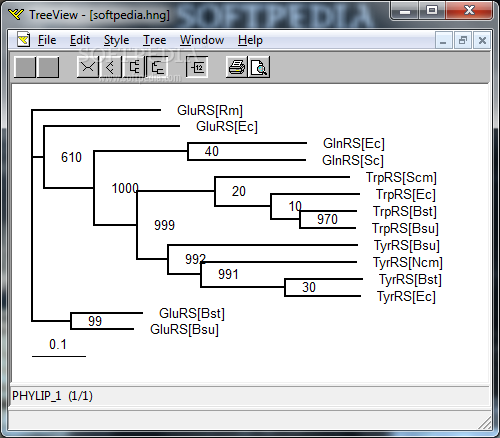The image size is (500, 438).
Task: Click the bootstrap value 992
Action: pos(196,259)
